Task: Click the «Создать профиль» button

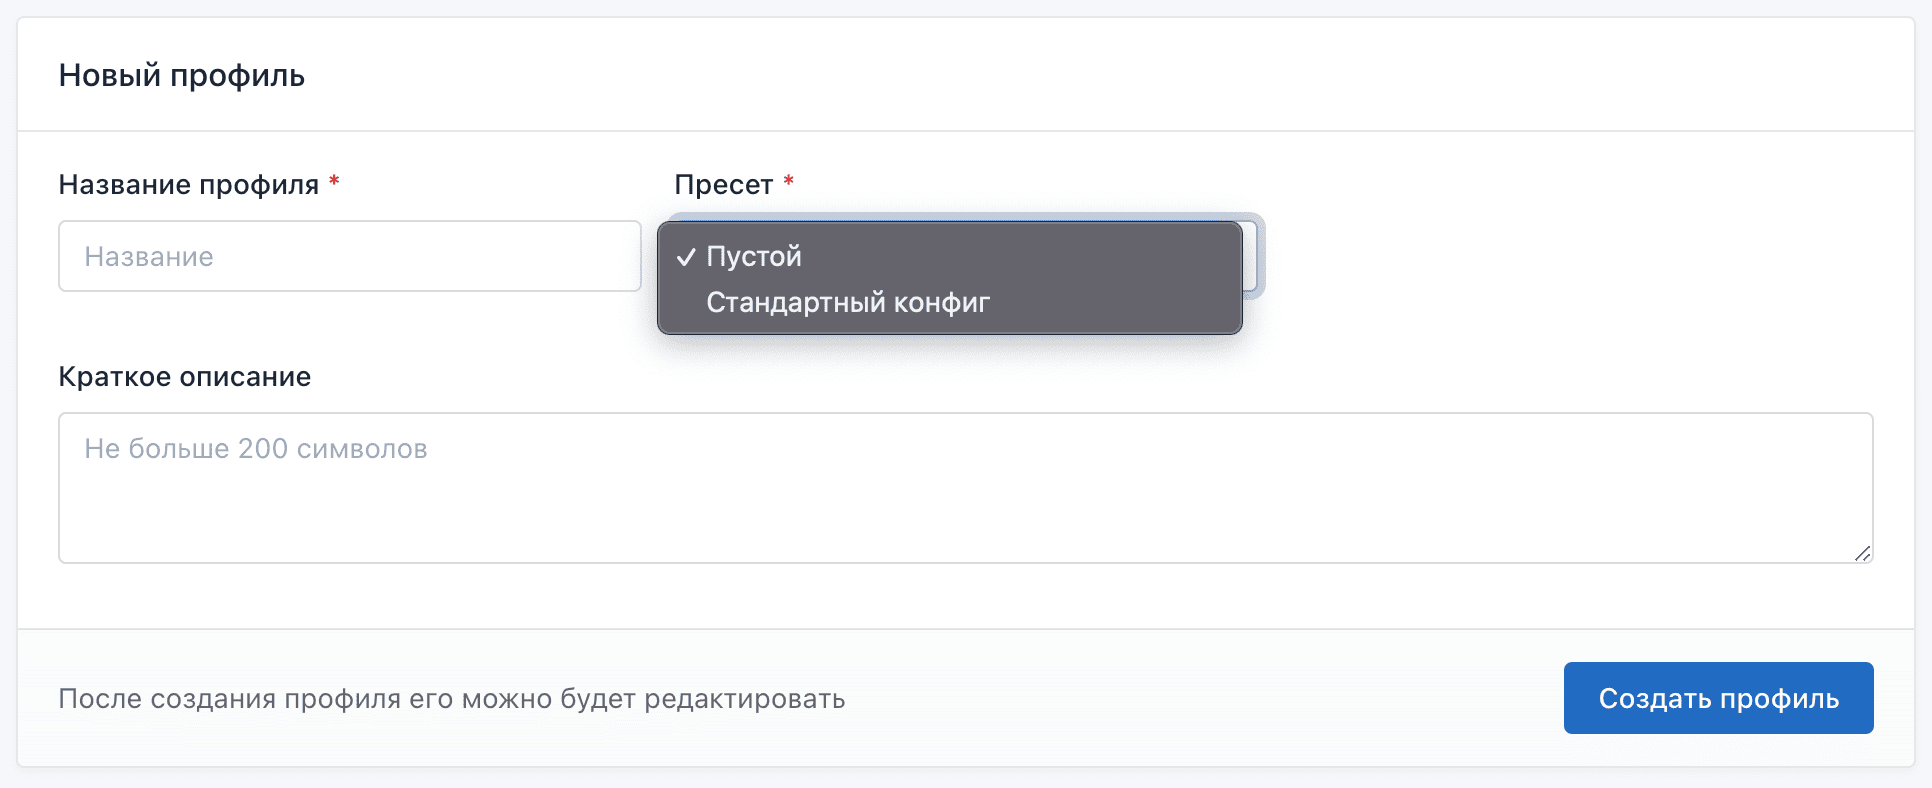Action: click(1718, 698)
